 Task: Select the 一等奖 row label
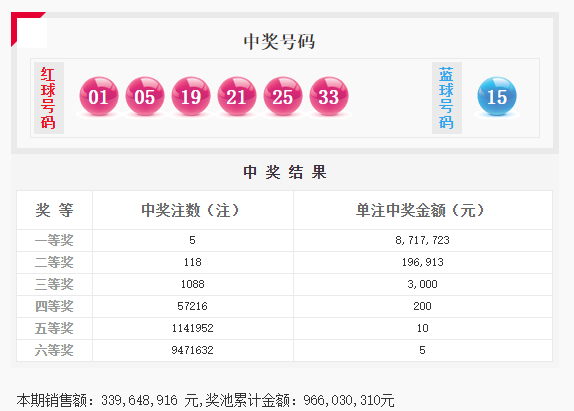tap(54, 240)
